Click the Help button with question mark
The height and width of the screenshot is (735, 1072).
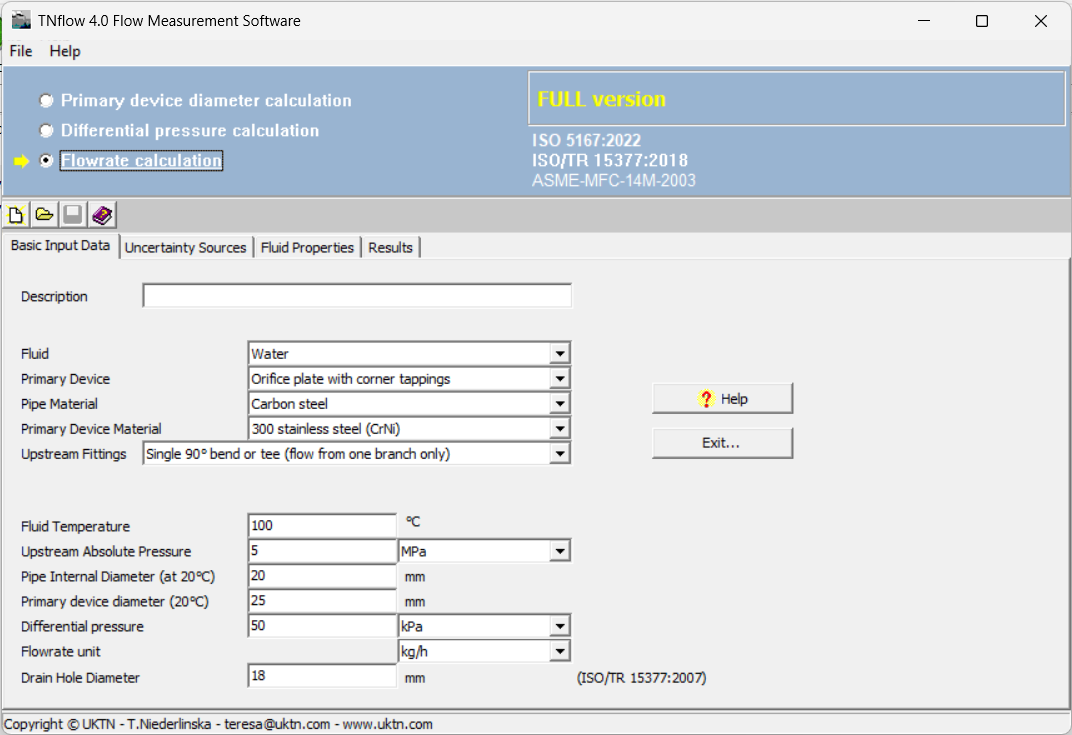point(722,399)
